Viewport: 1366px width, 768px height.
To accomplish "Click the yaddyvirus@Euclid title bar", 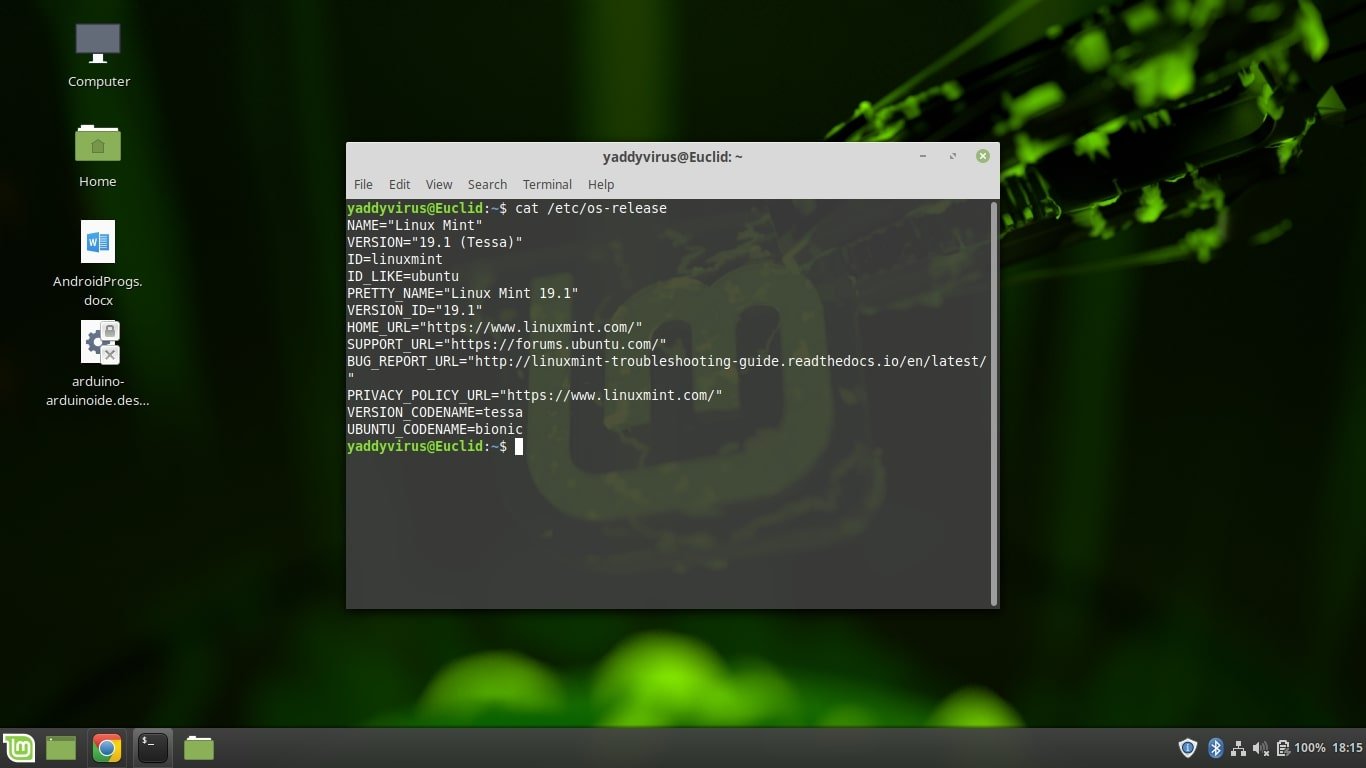I will point(672,156).
